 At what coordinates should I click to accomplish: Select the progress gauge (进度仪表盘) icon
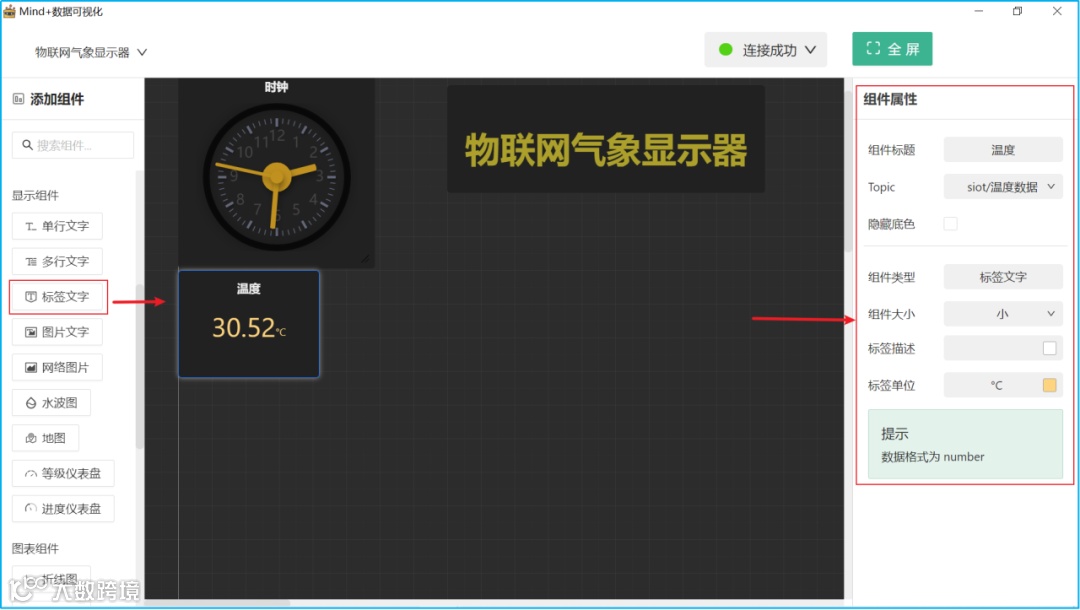point(30,509)
